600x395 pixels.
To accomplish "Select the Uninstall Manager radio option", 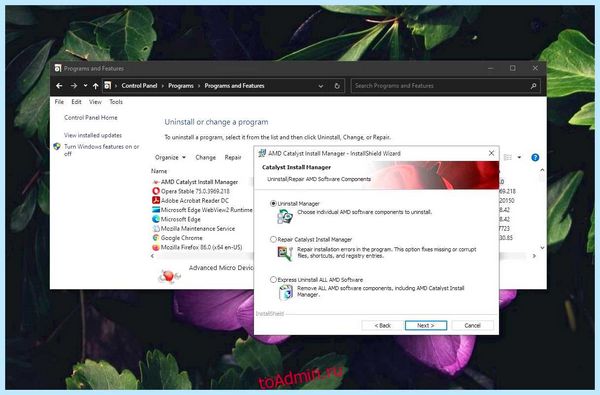I will pyautogui.click(x=273, y=203).
